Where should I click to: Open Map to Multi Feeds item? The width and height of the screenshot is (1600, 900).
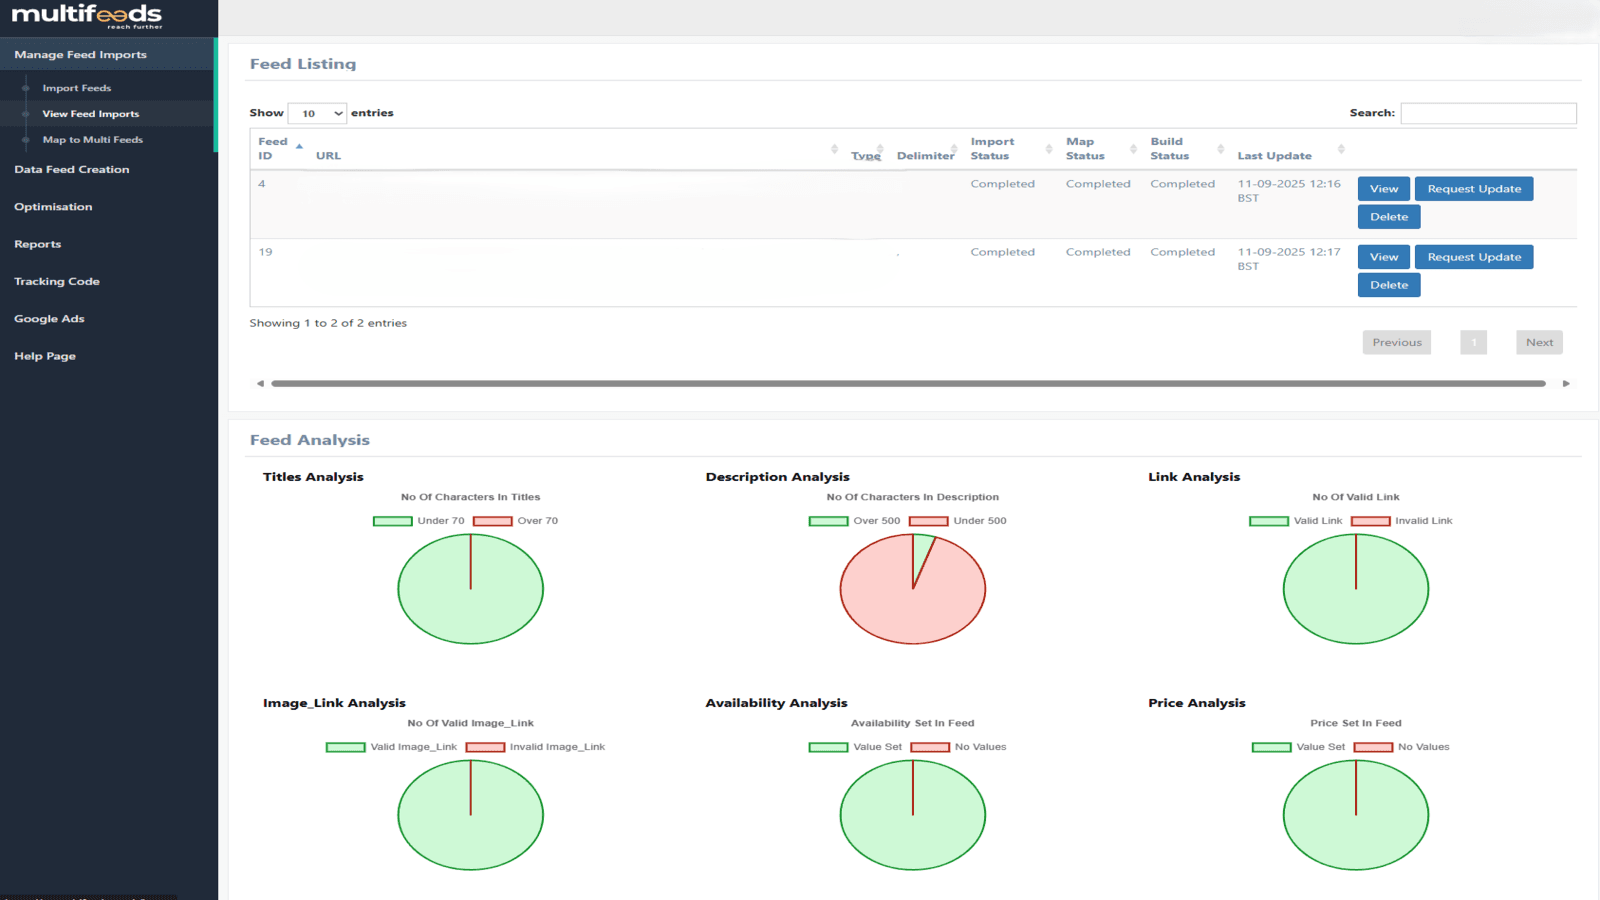tap(92, 140)
